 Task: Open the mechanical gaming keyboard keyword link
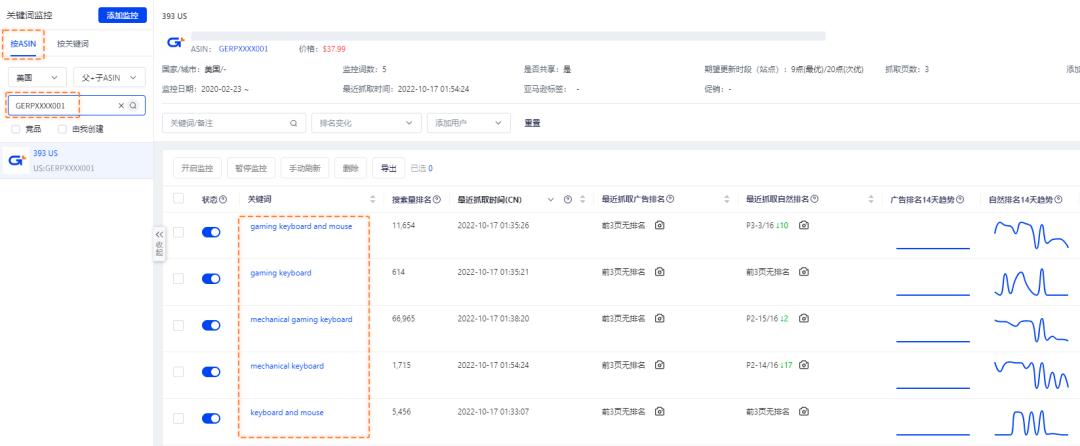tap(301, 319)
